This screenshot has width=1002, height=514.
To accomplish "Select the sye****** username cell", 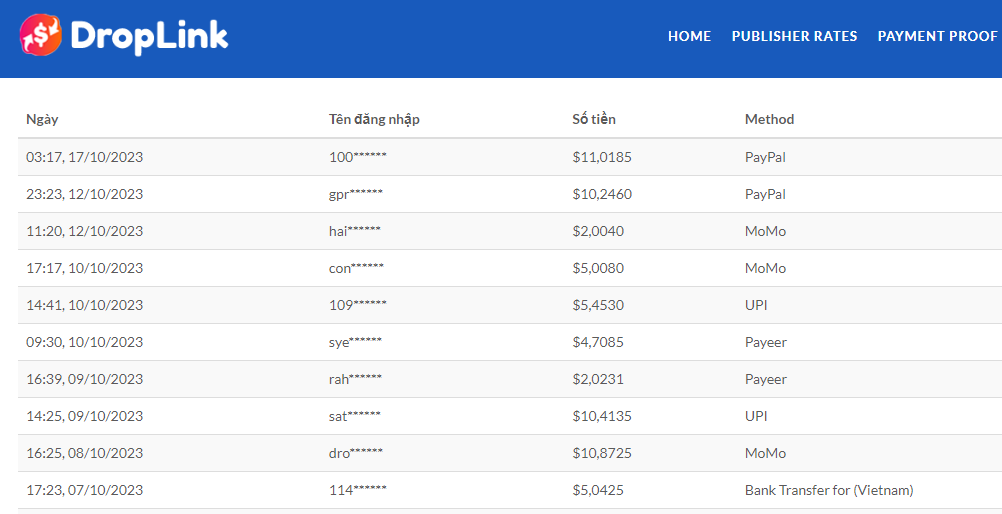I will [355, 342].
